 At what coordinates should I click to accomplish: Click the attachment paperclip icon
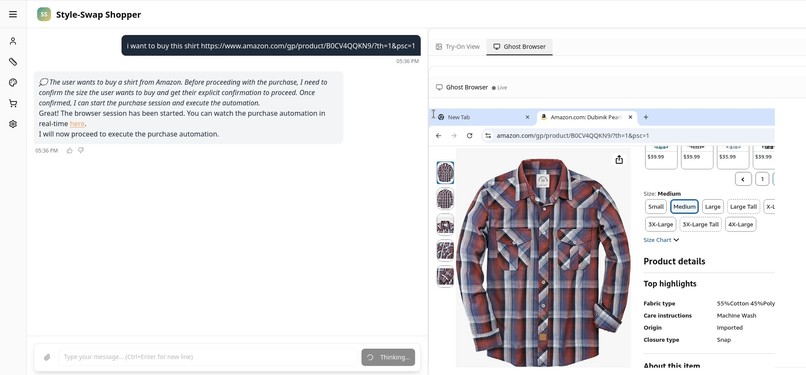tap(47, 357)
